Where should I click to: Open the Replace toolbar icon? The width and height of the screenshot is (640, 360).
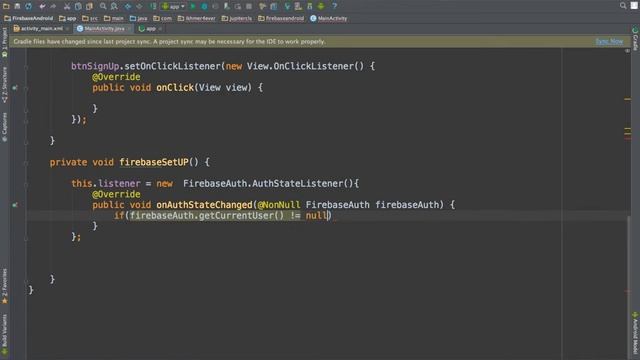114,6
